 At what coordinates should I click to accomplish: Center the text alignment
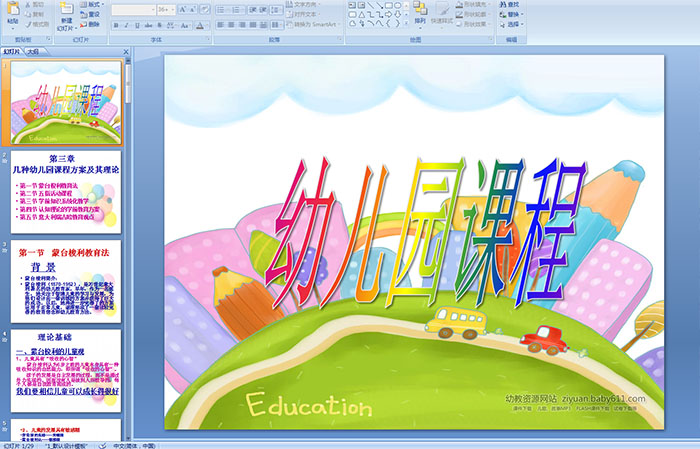[x=231, y=25]
